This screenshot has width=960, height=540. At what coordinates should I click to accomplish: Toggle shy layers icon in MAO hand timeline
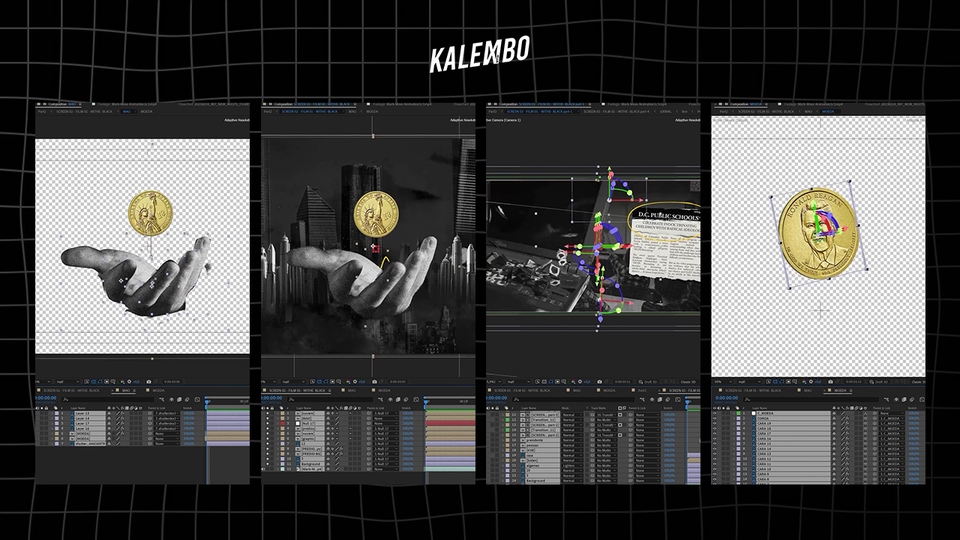click(x=171, y=399)
